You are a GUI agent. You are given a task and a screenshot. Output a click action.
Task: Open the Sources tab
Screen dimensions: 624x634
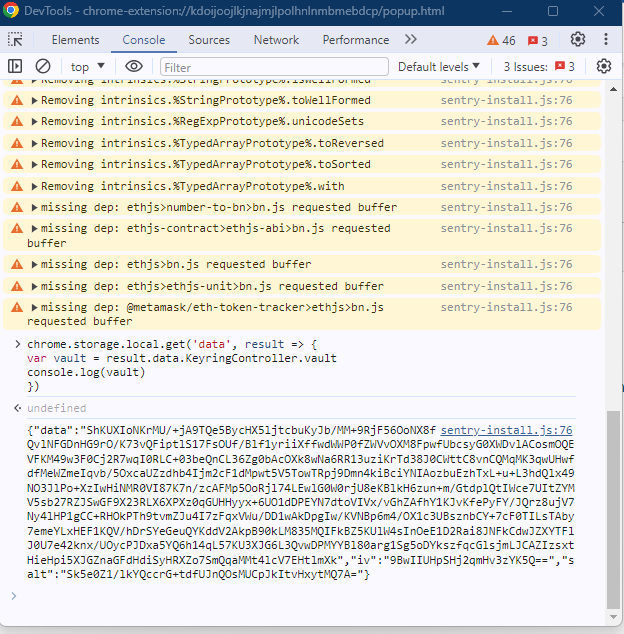[x=209, y=40]
